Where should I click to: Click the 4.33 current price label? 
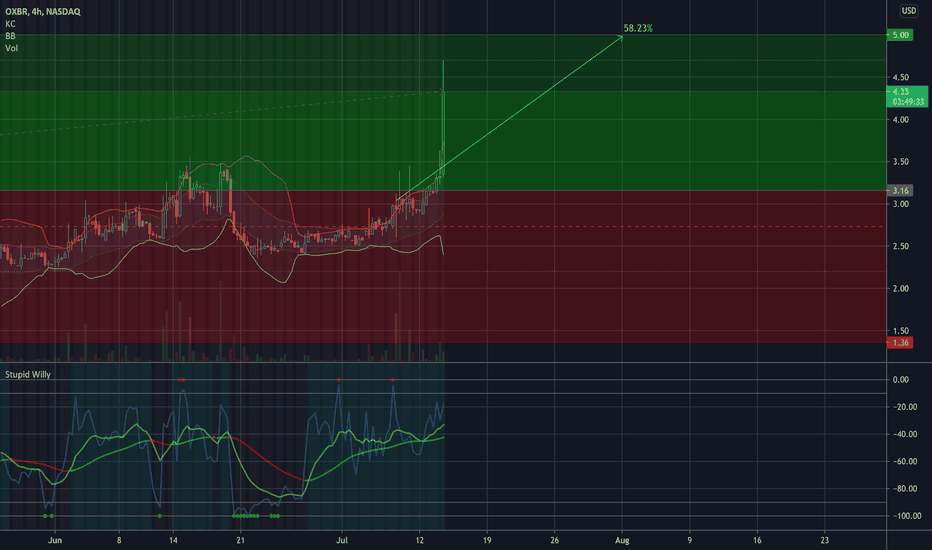908,96
